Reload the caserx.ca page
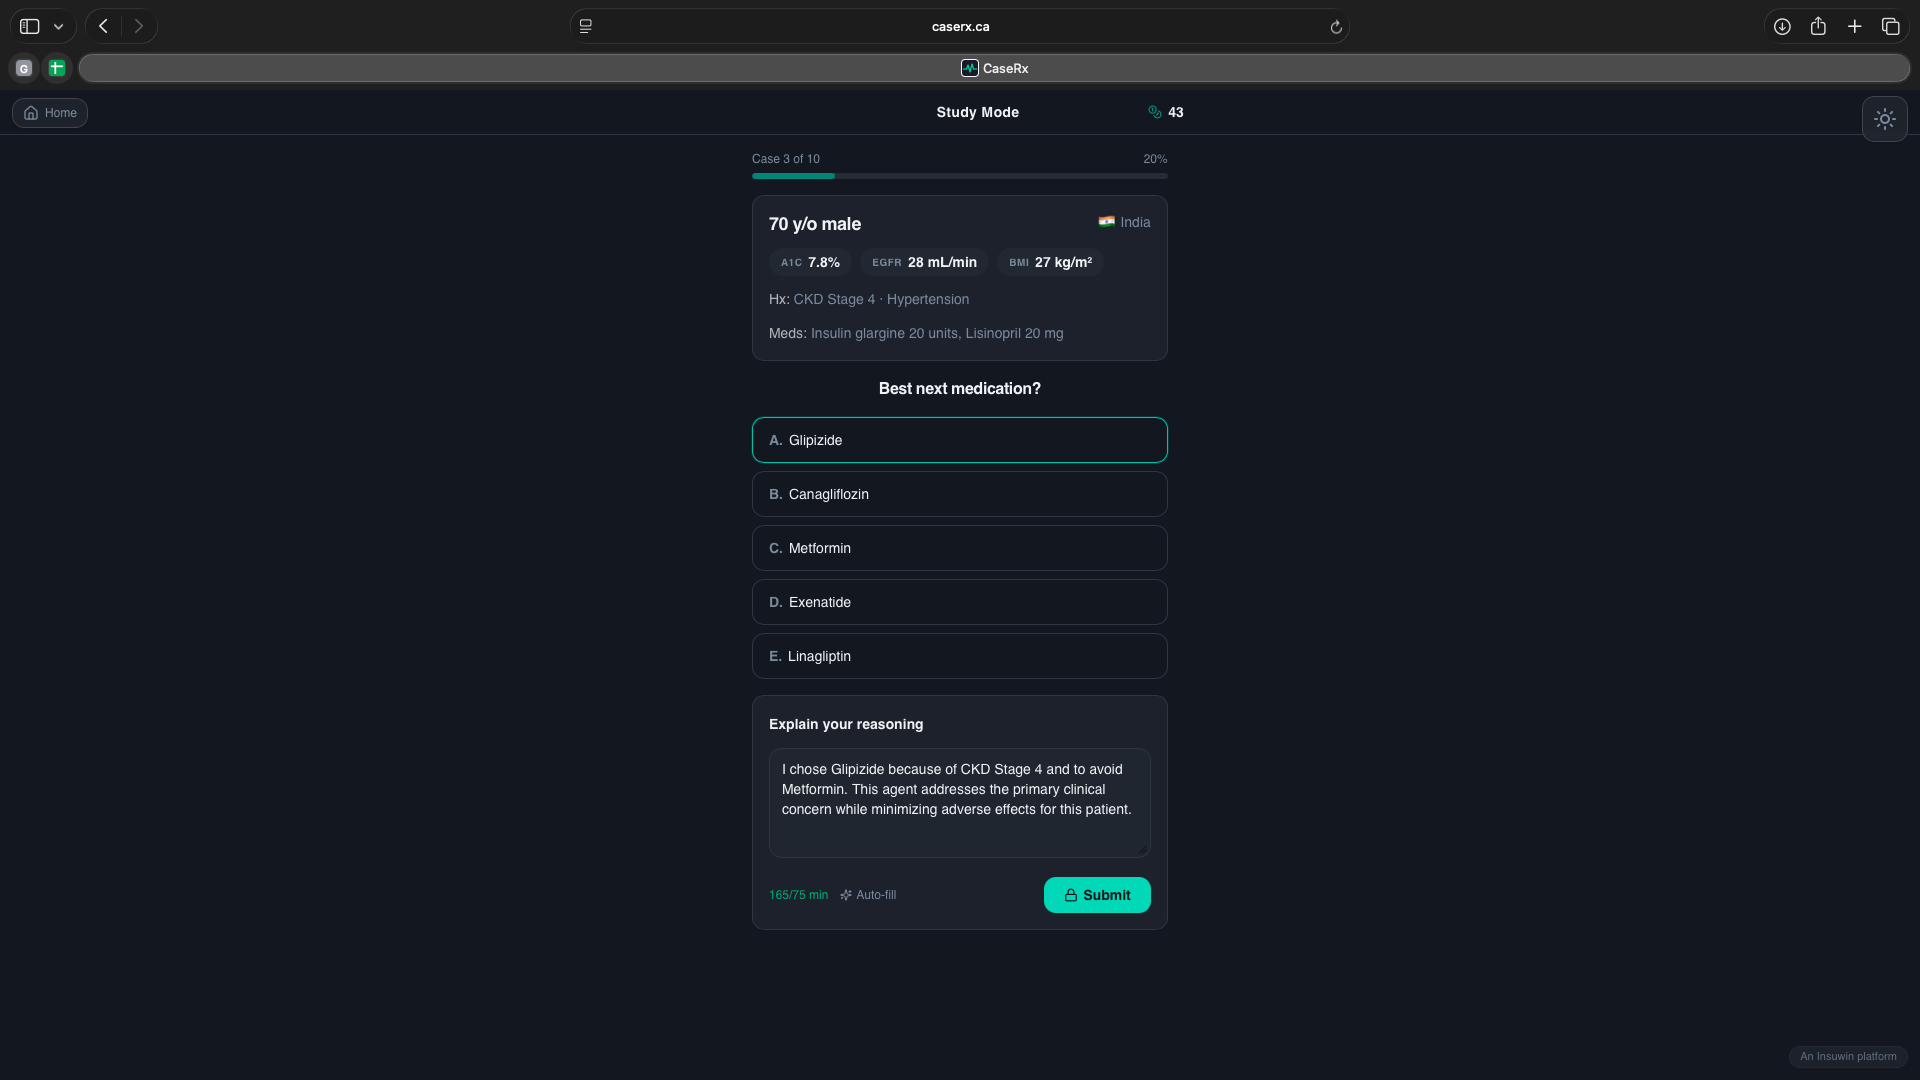This screenshot has height=1080, width=1920. [1335, 27]
